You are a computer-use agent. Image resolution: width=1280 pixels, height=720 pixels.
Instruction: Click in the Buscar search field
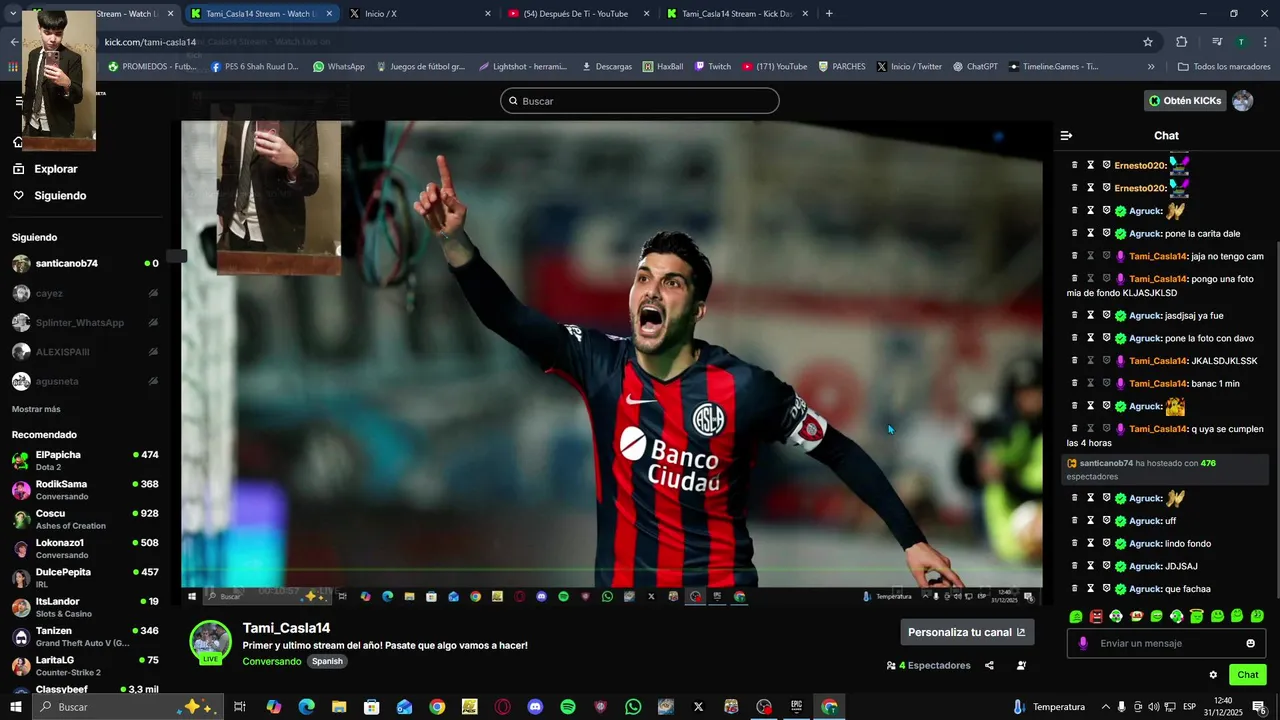pyautogui.click(x=640, y=101)
